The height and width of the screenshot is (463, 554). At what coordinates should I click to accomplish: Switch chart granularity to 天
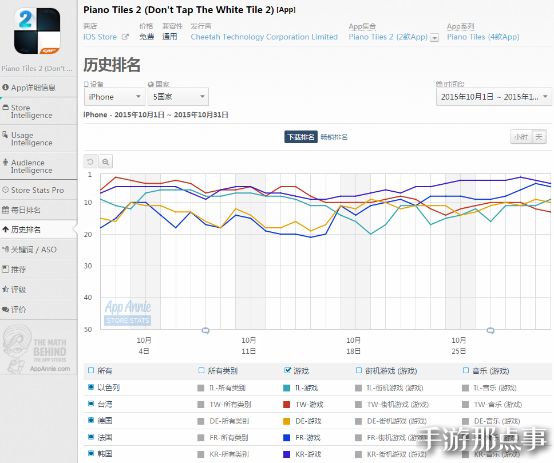click(539, 137)
